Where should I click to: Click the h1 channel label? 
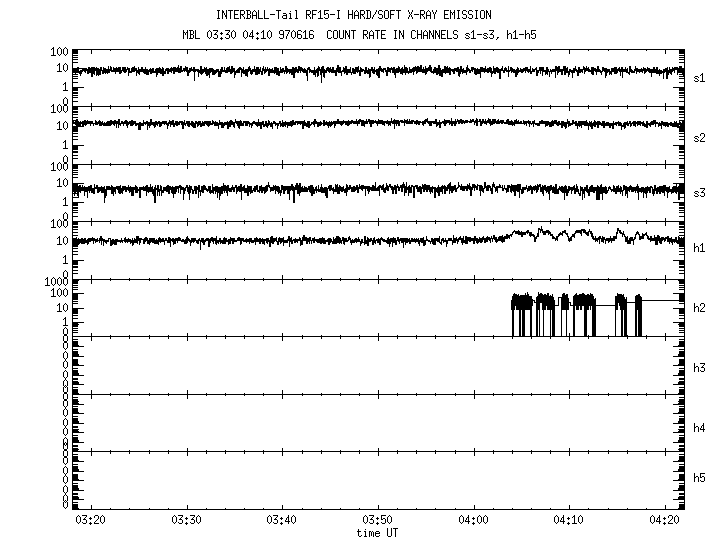pyautogui.click(x=700, y=247)
